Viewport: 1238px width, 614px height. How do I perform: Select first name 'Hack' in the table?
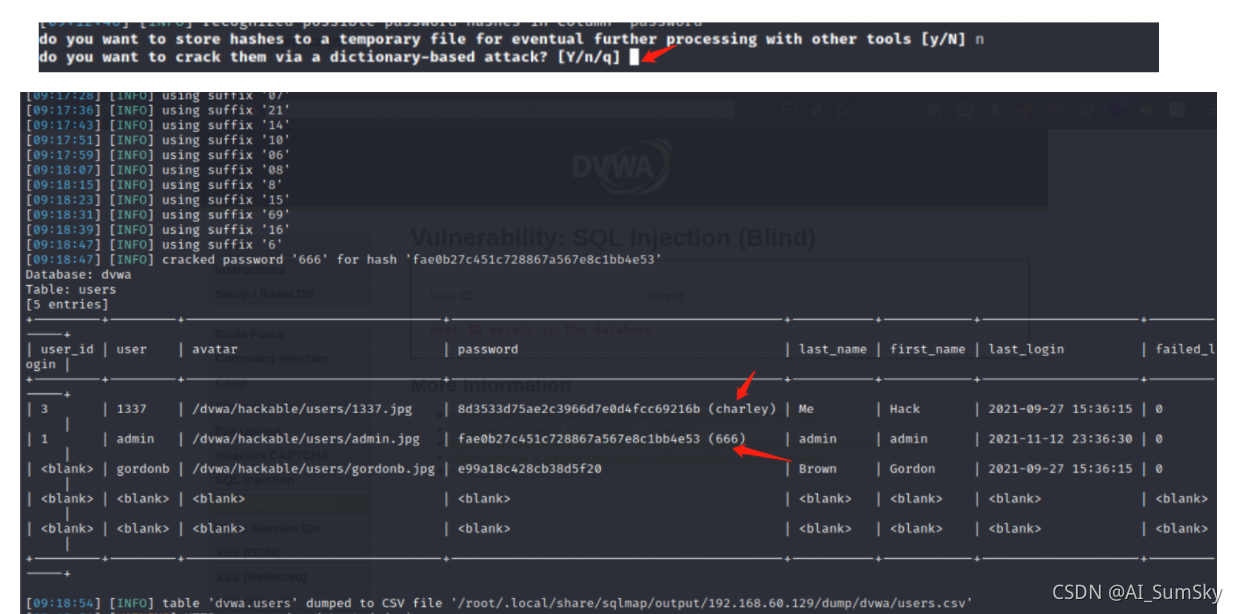pyautogui.click(x=905, y=409)
